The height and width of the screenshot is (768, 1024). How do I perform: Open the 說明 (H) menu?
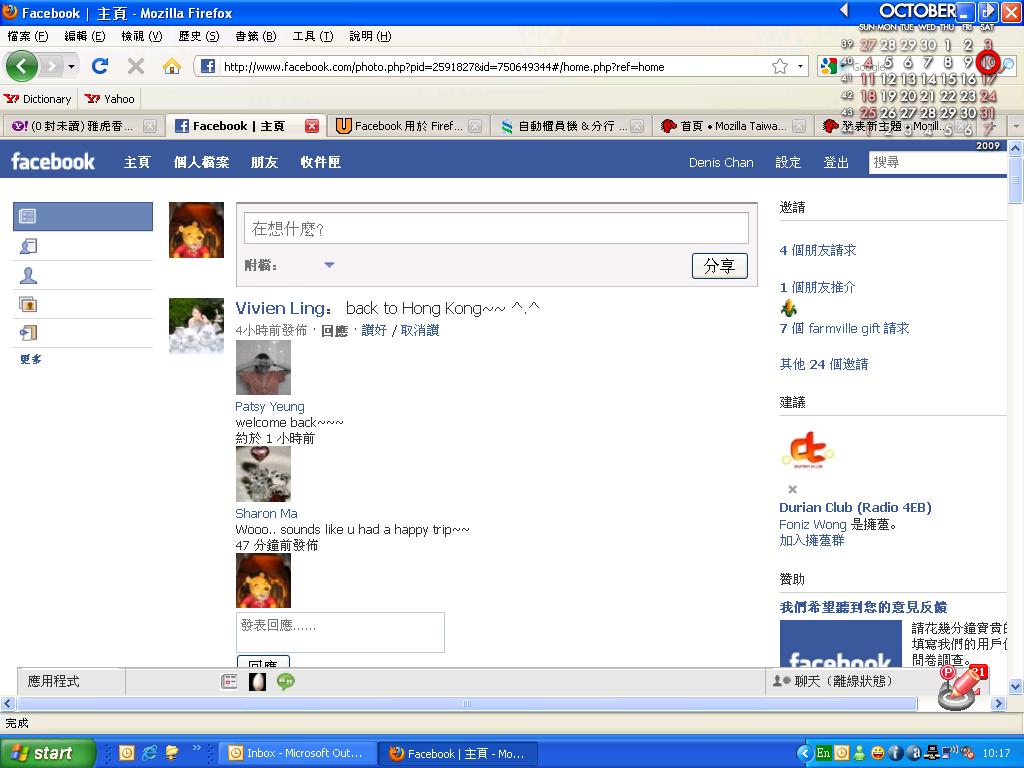370,36
